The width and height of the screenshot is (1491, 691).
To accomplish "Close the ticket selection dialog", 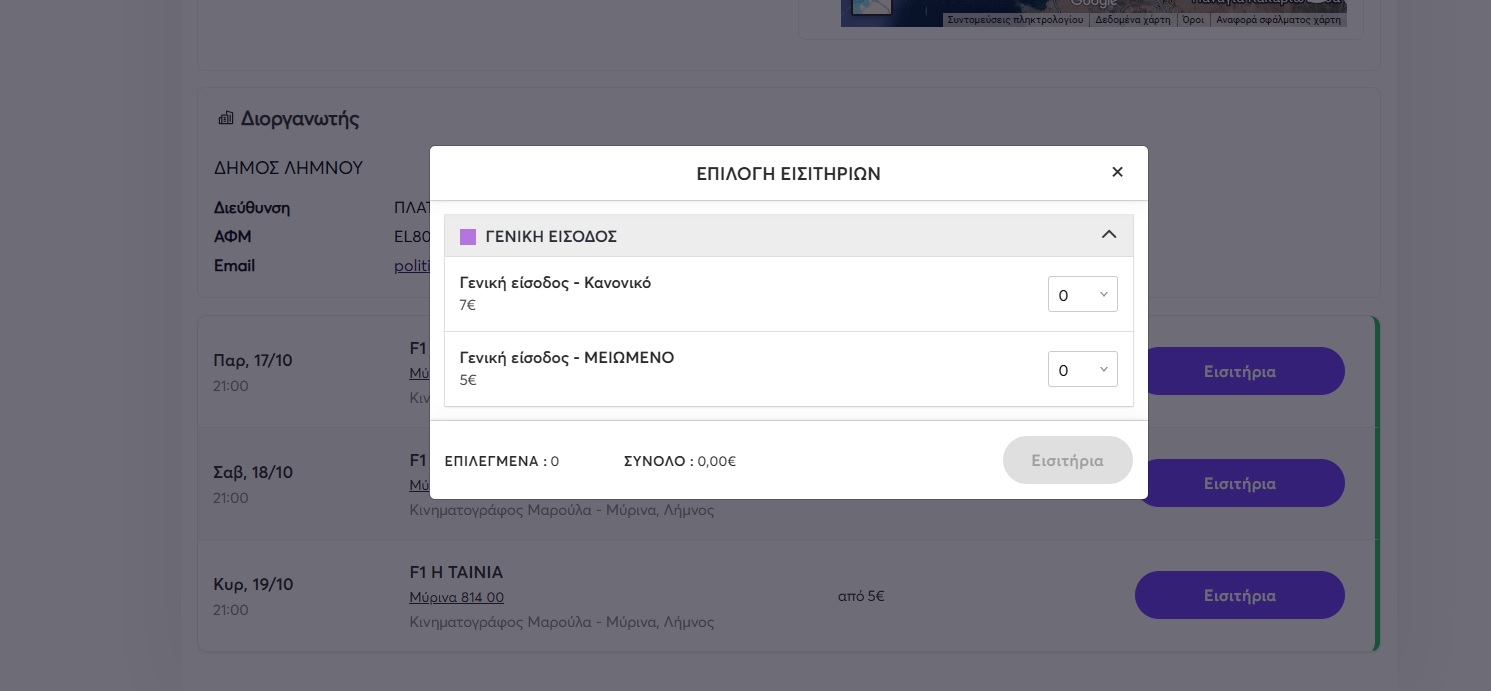I will [x=1117, y=172].
